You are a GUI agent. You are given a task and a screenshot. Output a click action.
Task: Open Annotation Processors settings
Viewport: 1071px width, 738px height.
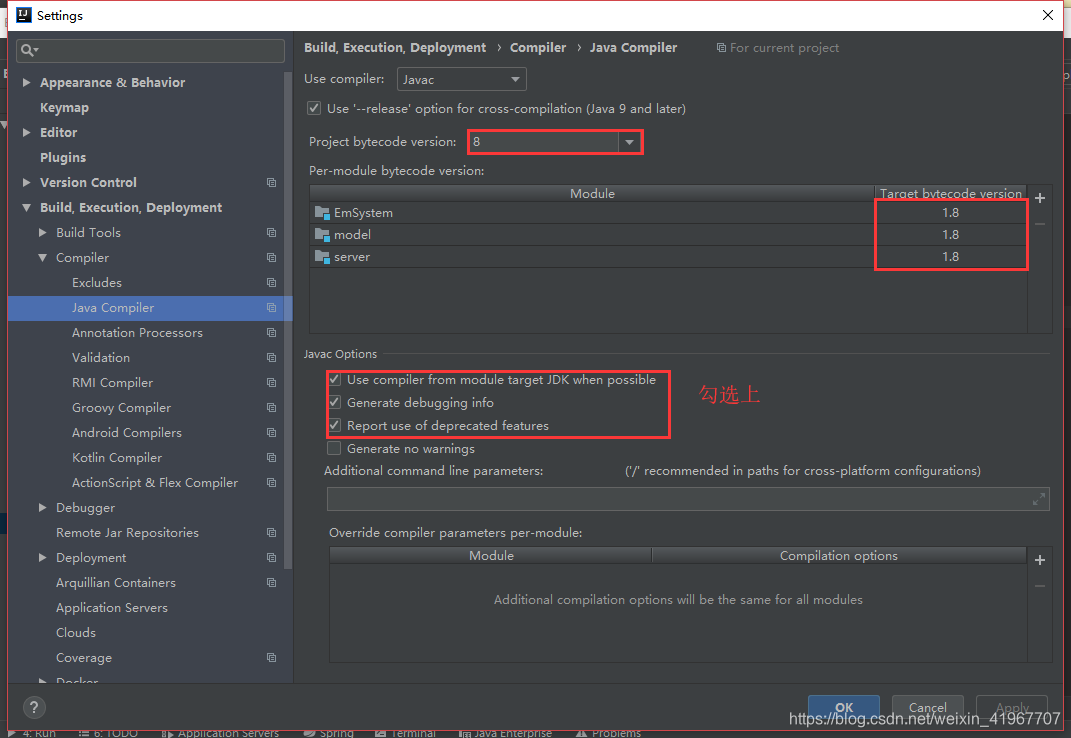pos(137,333)
